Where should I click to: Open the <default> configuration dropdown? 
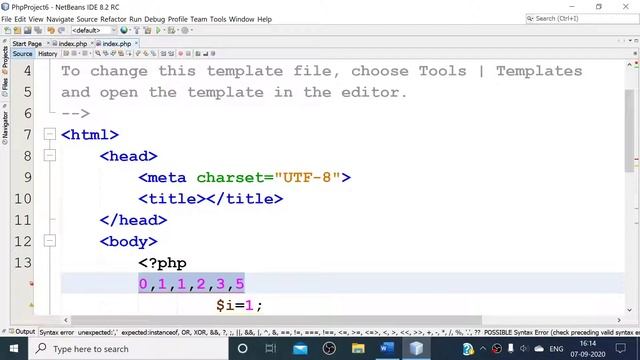94,30
